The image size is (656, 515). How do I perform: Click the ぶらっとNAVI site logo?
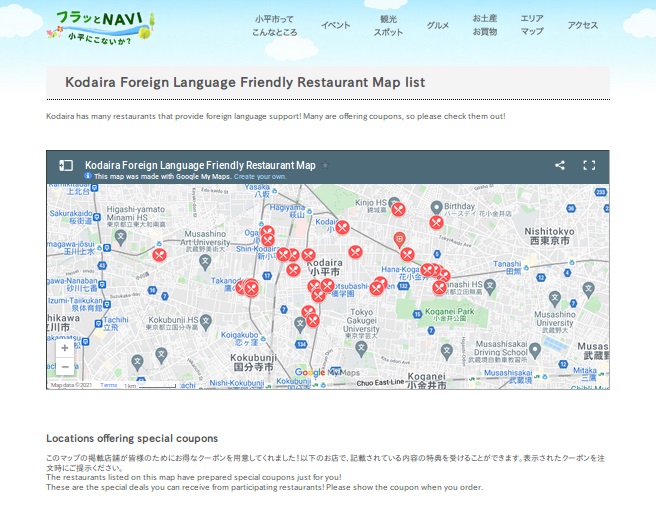point(101,27)
